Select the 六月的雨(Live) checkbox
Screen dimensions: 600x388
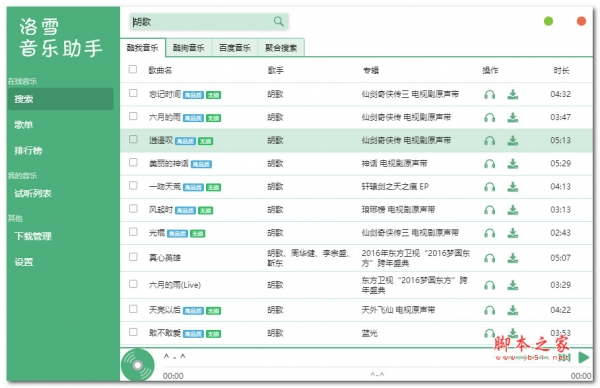coord(133,284)
